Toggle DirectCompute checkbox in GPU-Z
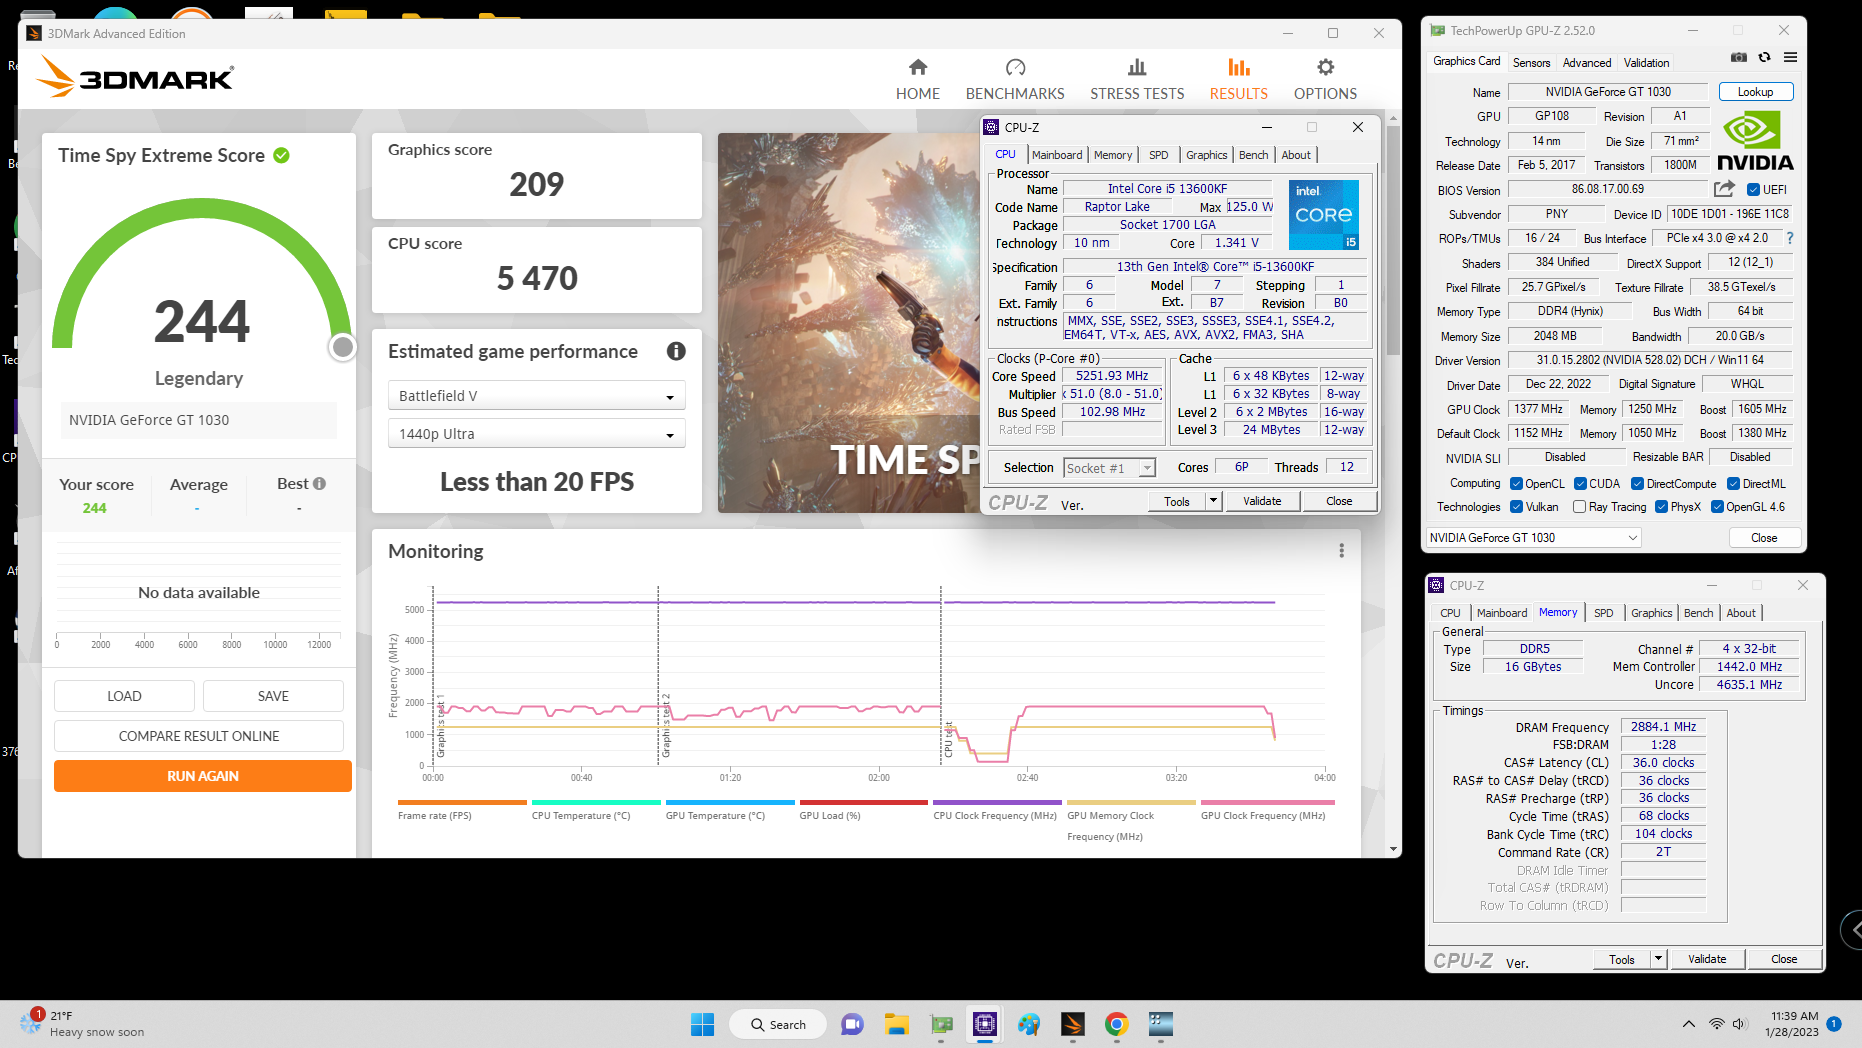The image size is (1862, 1048). [1637, 484]
